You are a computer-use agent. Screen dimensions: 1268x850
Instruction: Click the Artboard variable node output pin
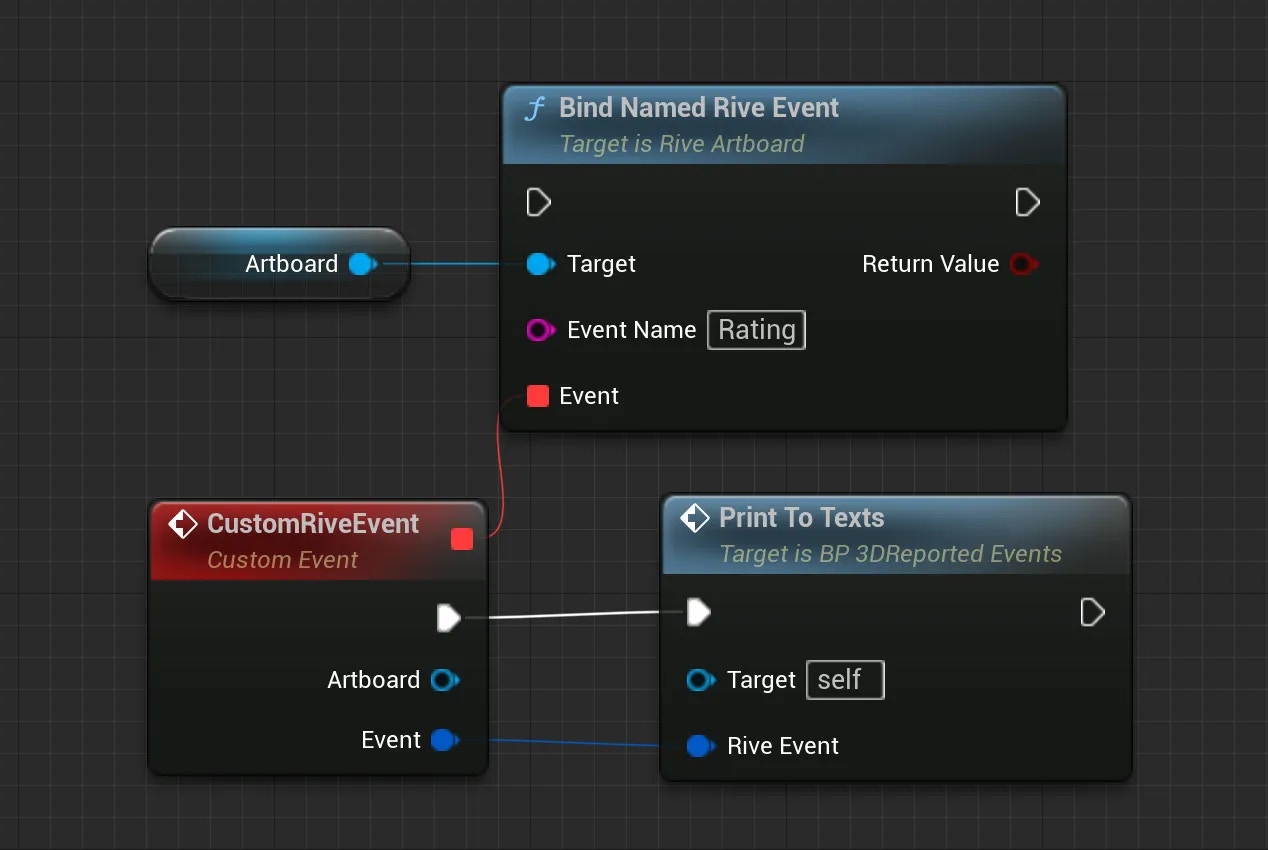(362, 264)
